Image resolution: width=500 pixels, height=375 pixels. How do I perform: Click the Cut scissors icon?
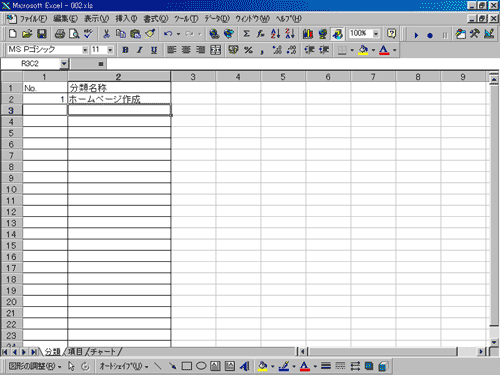click(106, 34)
